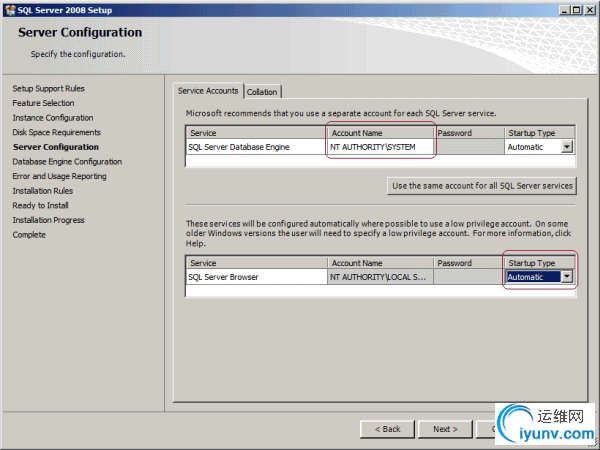Click Server Configuration step in sidebar

56,147
